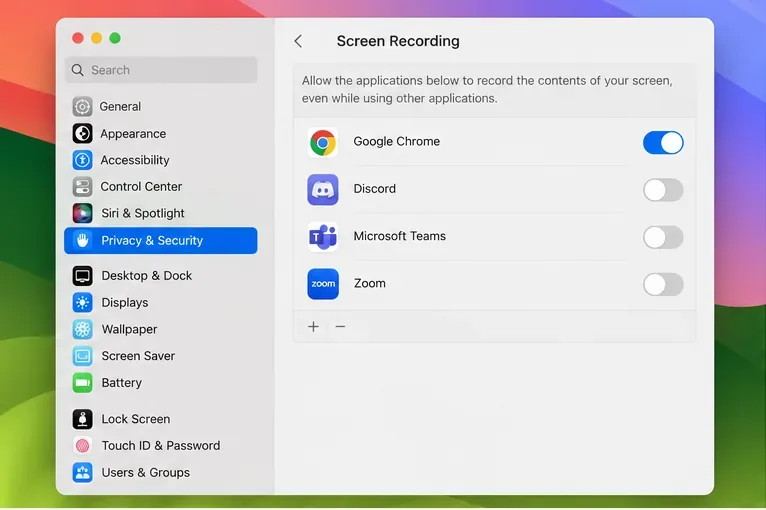Open Appearance settings
The image size is (766, 510).
point(161,133)
